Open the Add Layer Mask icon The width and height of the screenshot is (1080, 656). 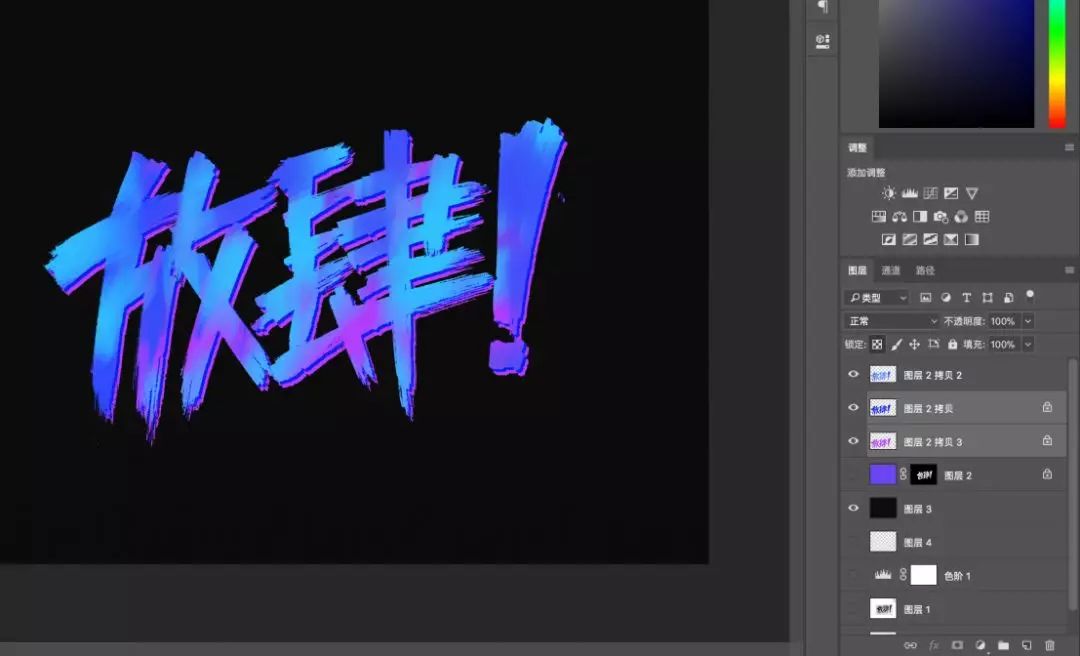[958, 645]
